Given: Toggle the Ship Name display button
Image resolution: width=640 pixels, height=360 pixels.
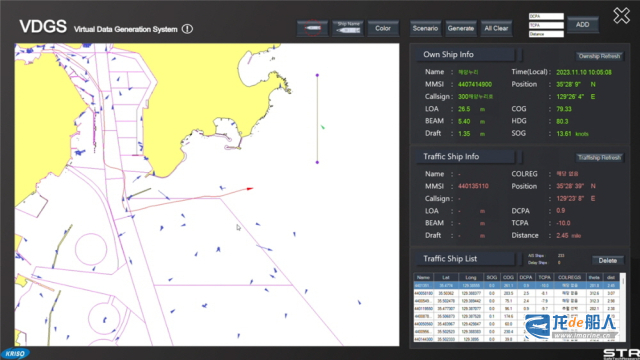Looking at the screenshot, I should coord(348,28).
